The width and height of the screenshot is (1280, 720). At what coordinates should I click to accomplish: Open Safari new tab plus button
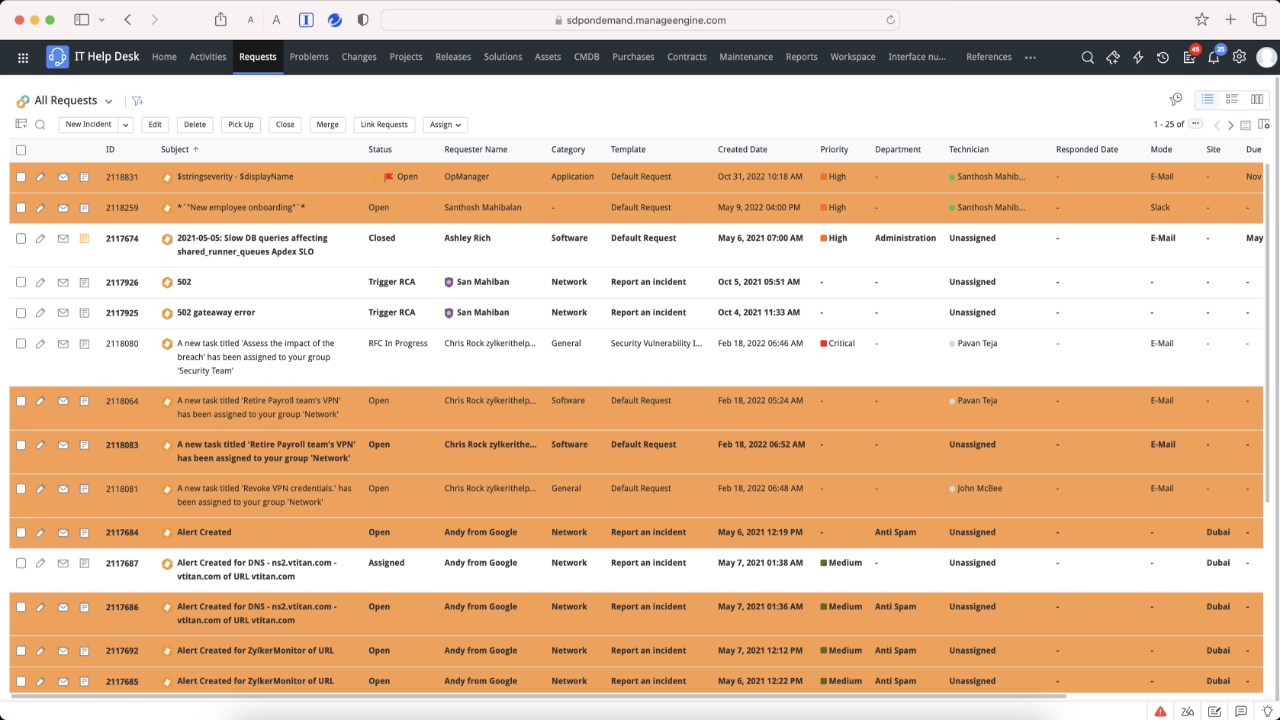click(x=1231, y=19)
